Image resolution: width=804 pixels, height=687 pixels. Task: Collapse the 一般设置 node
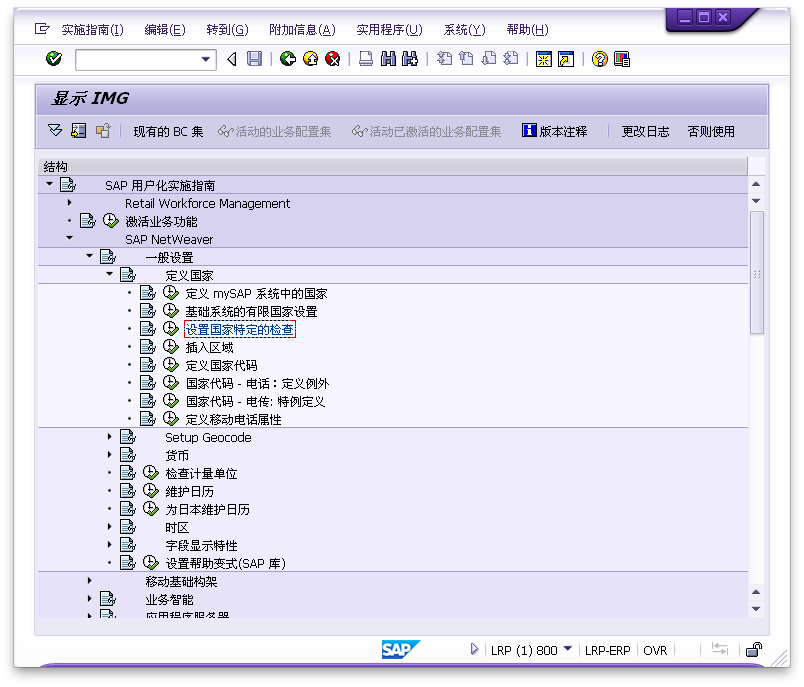pyautogui.click(x=90, y=255)
